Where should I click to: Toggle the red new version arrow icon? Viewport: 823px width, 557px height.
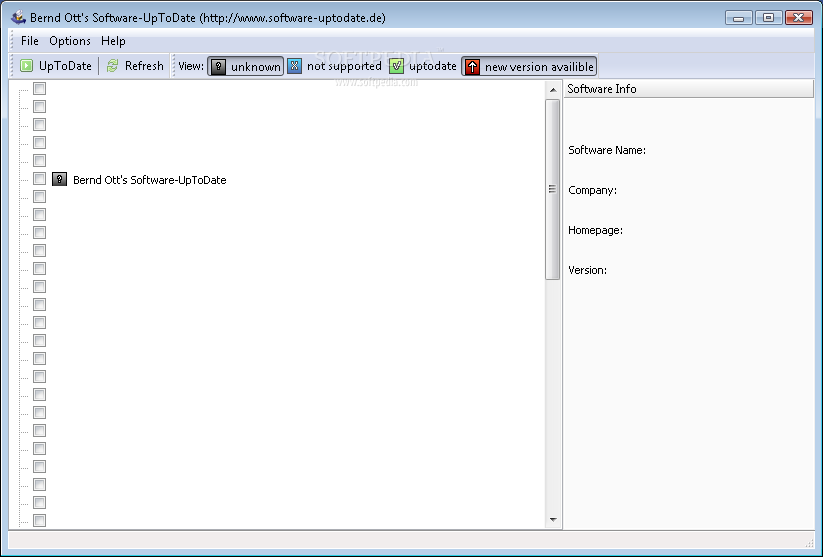point(472,67)
